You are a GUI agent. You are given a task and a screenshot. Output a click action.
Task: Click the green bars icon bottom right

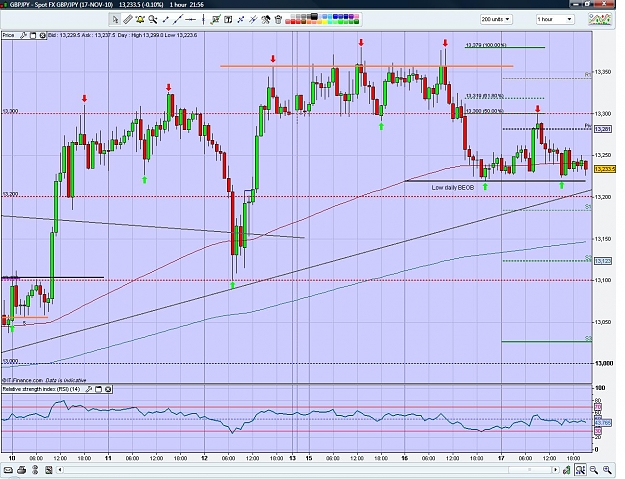pyautogui.click(x=566, y=470)
